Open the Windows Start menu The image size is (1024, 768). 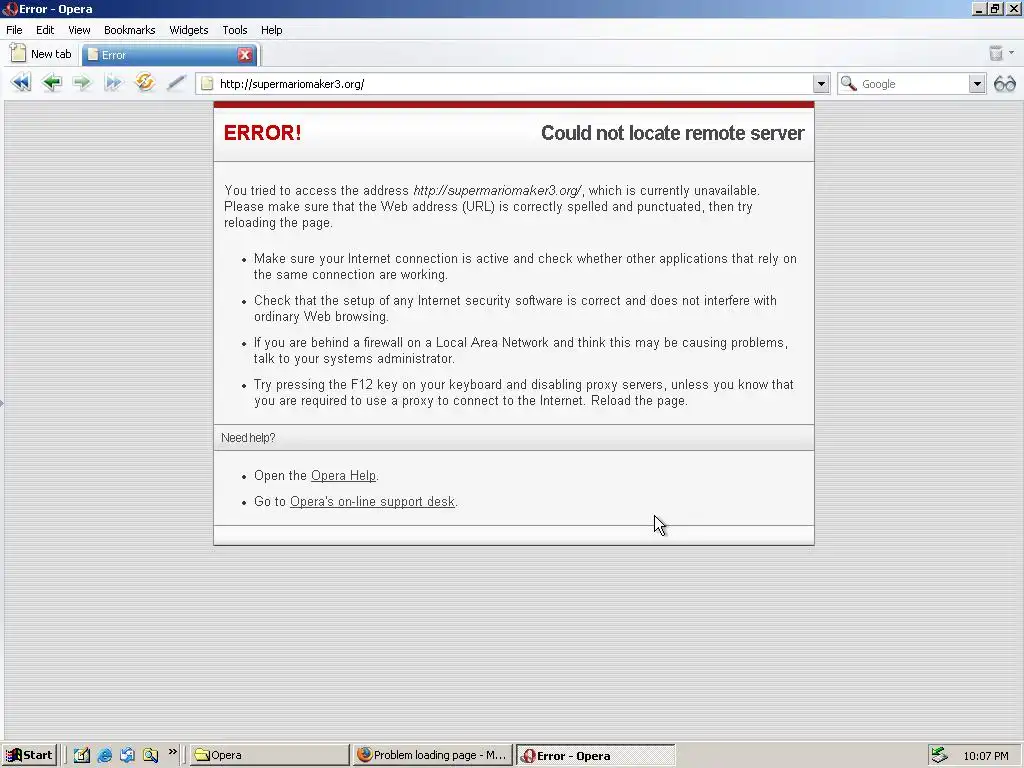pos(29,755)
